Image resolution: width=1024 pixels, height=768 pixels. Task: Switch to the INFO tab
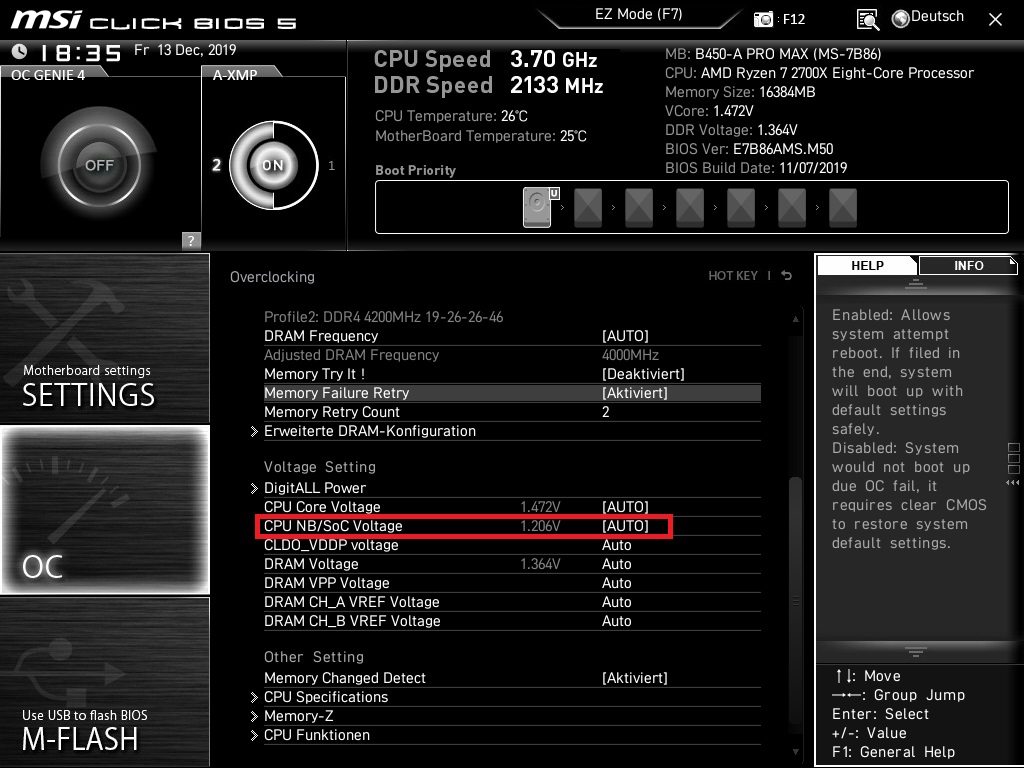968,266
